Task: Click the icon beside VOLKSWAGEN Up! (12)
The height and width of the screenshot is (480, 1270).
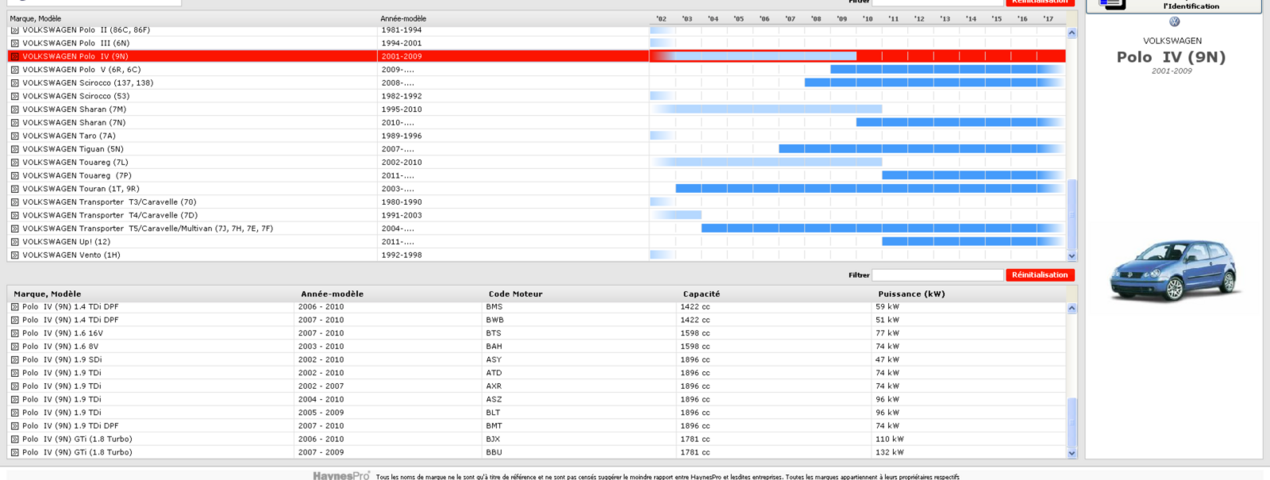Action: point(15,241)
